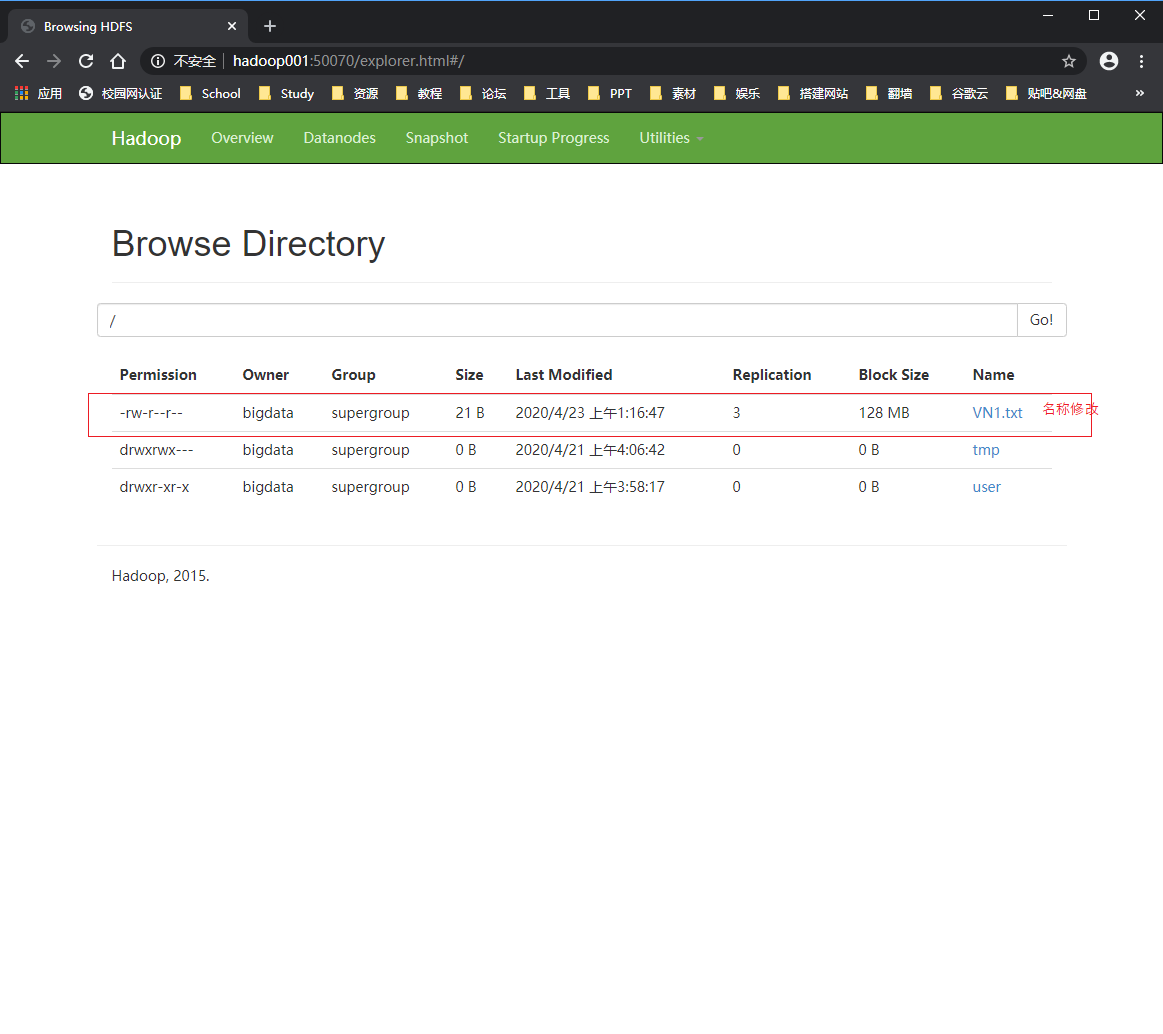Open Chrome three-dot menu
This screenshot has height=1034, width=1163.
click(x=1141, y=61)
